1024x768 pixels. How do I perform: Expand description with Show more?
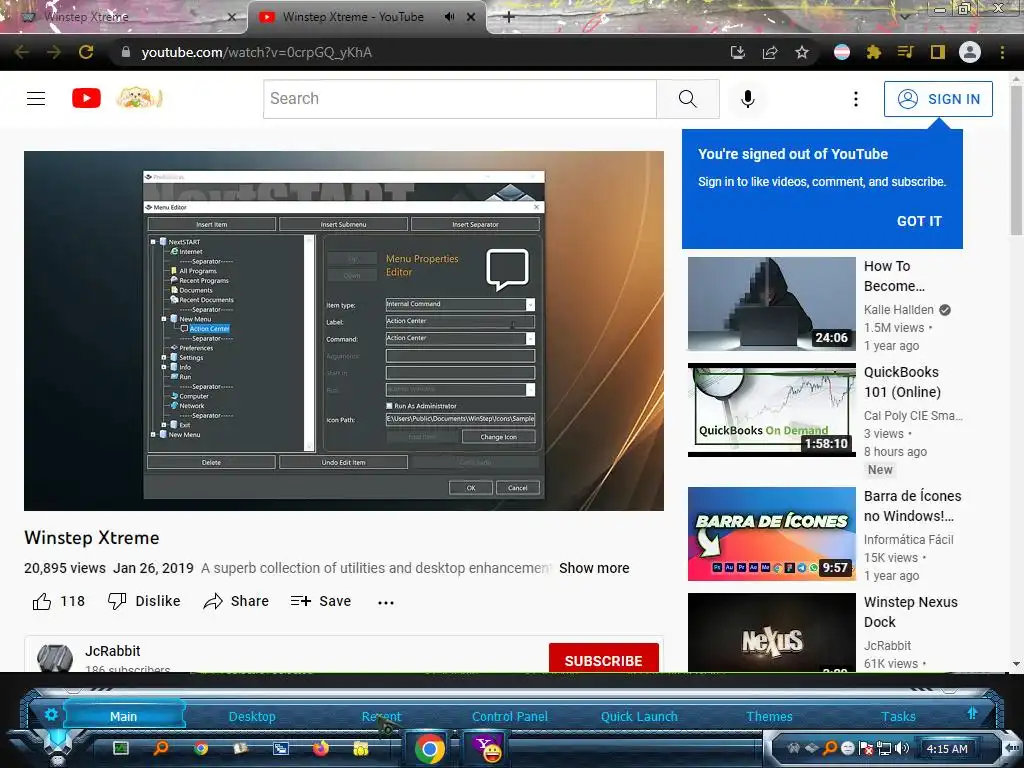point(594,568)
